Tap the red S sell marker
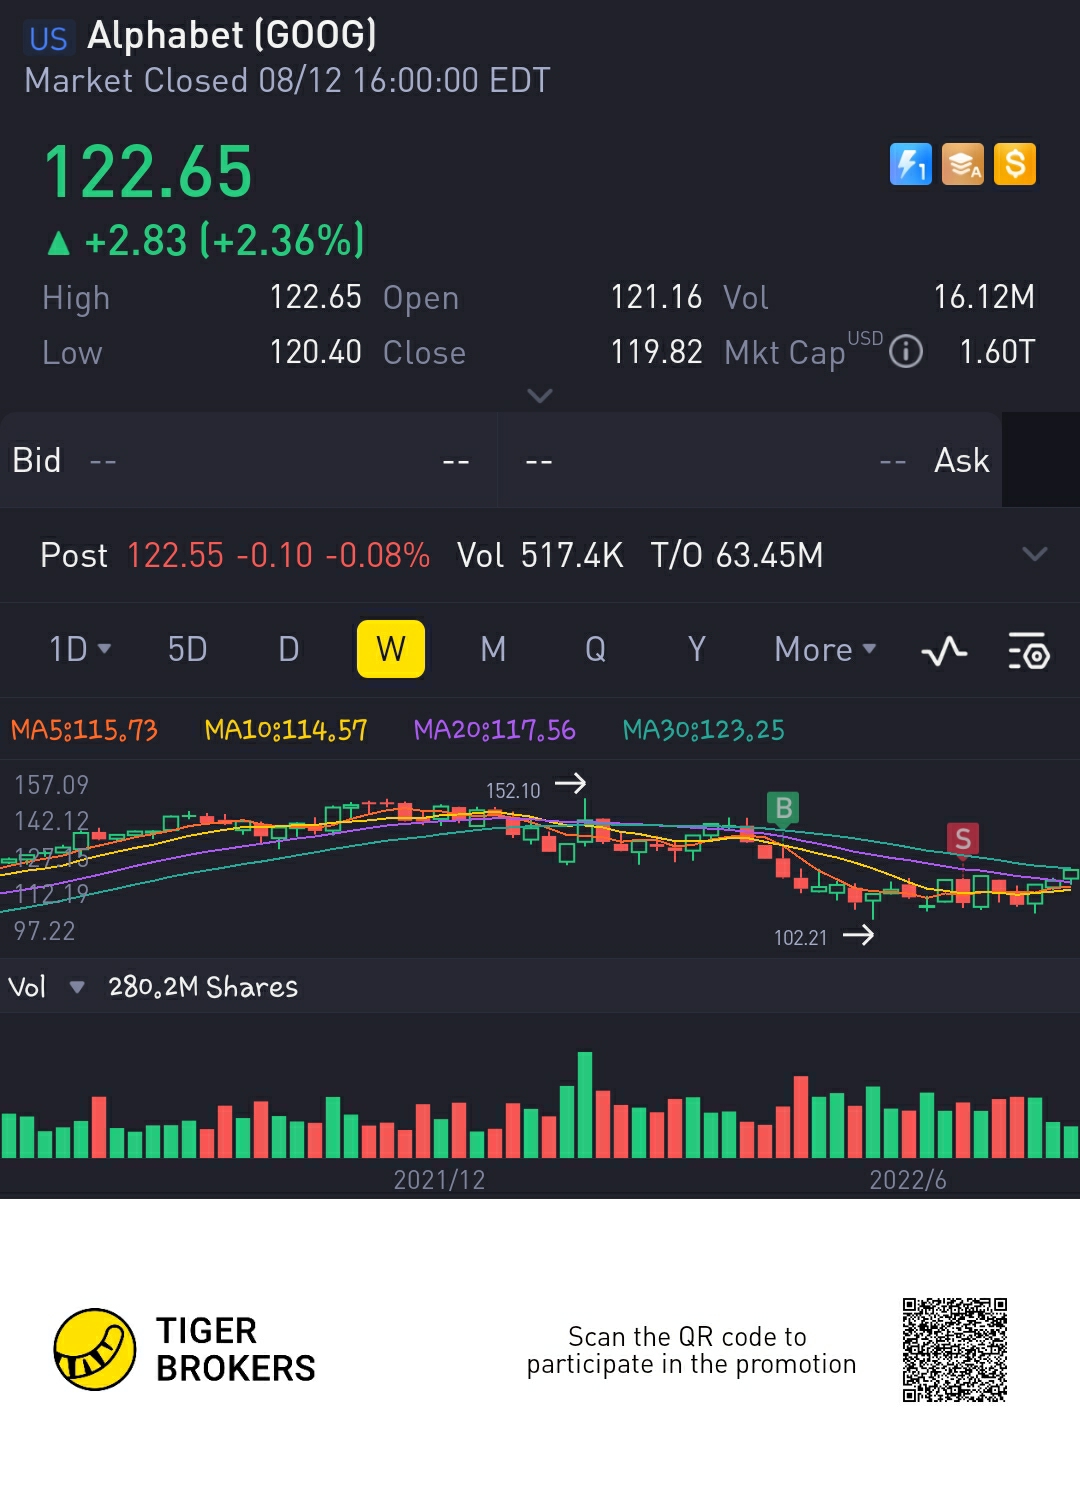Image resolution: width=1080 pixels, height=1501 pixels. 962,839
